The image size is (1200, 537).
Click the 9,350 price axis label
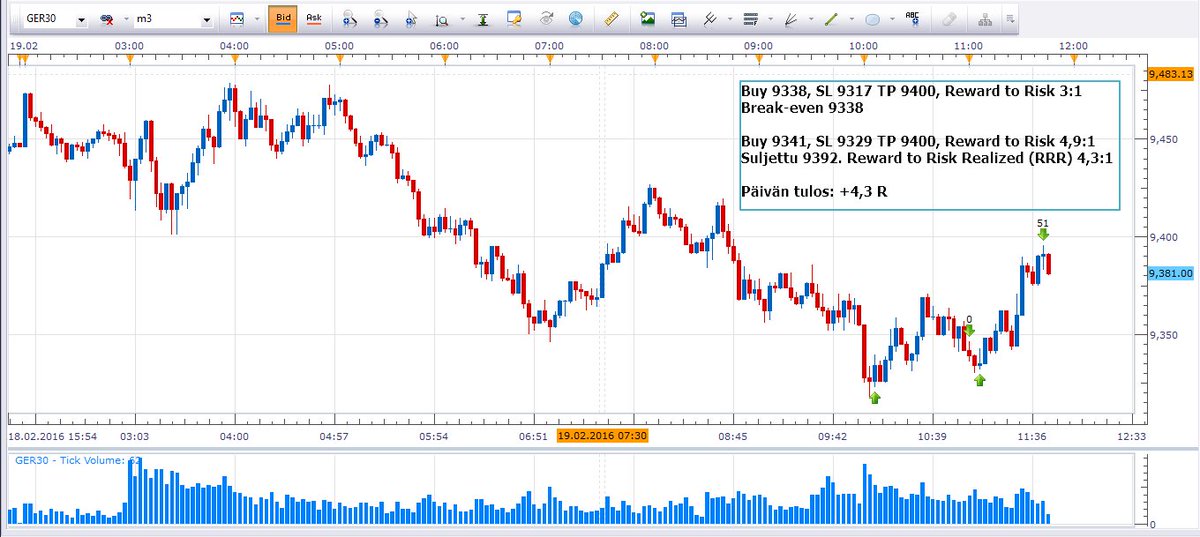pyautogui.click(x=1161, y=335)
